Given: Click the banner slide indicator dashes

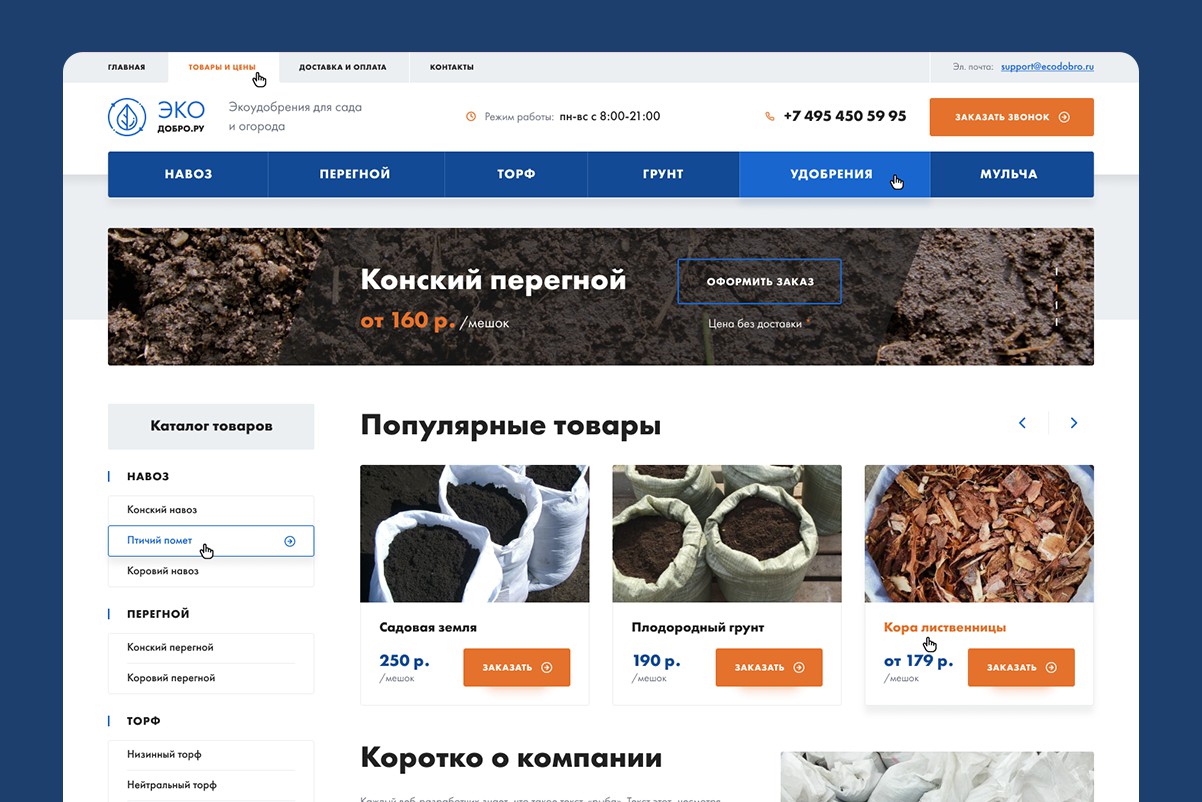Looking at the screenshot, I should tap(1057, 296).
